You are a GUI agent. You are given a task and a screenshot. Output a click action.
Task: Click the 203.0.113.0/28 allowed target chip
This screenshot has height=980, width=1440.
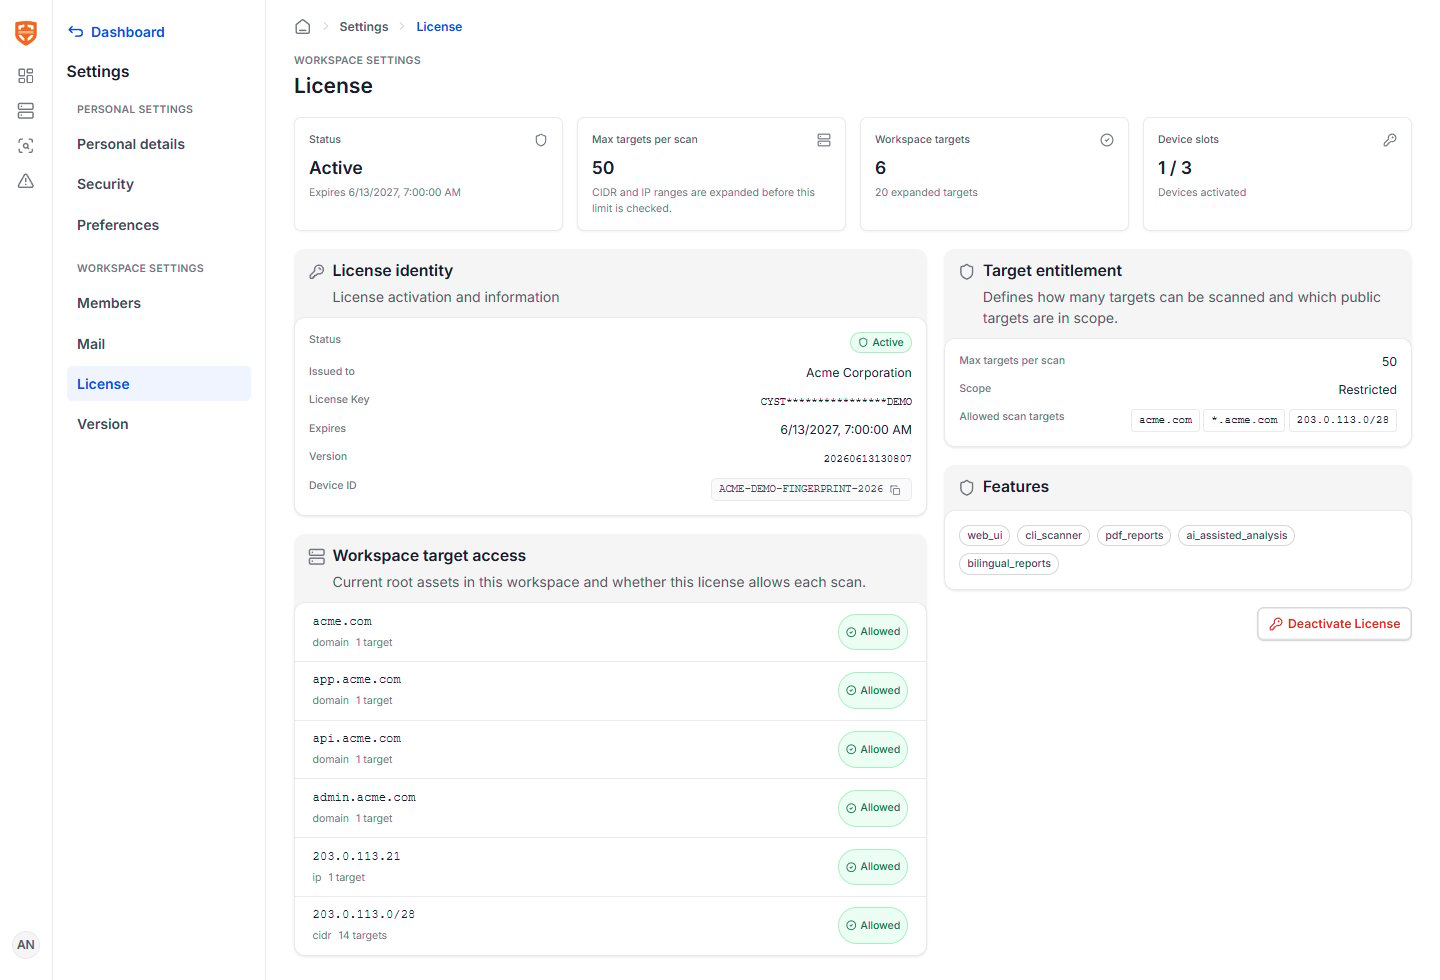(x=1343, y=420)
